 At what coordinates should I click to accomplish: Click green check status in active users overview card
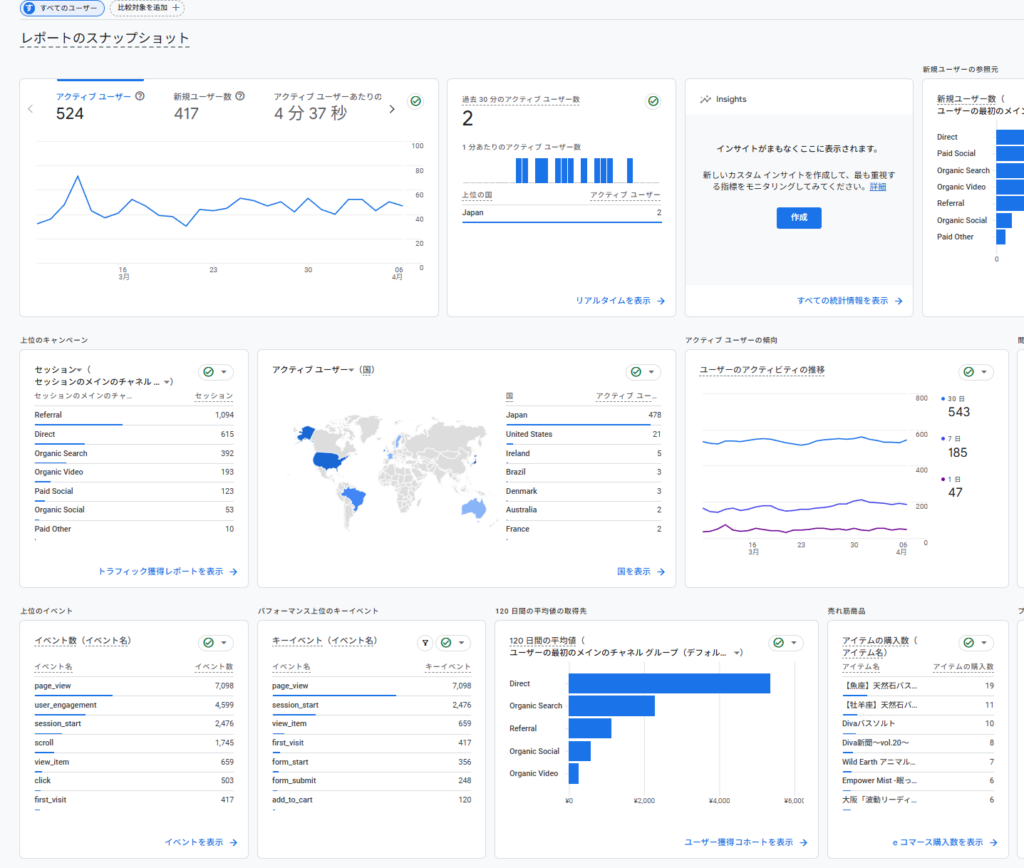[x=415, y=101]
